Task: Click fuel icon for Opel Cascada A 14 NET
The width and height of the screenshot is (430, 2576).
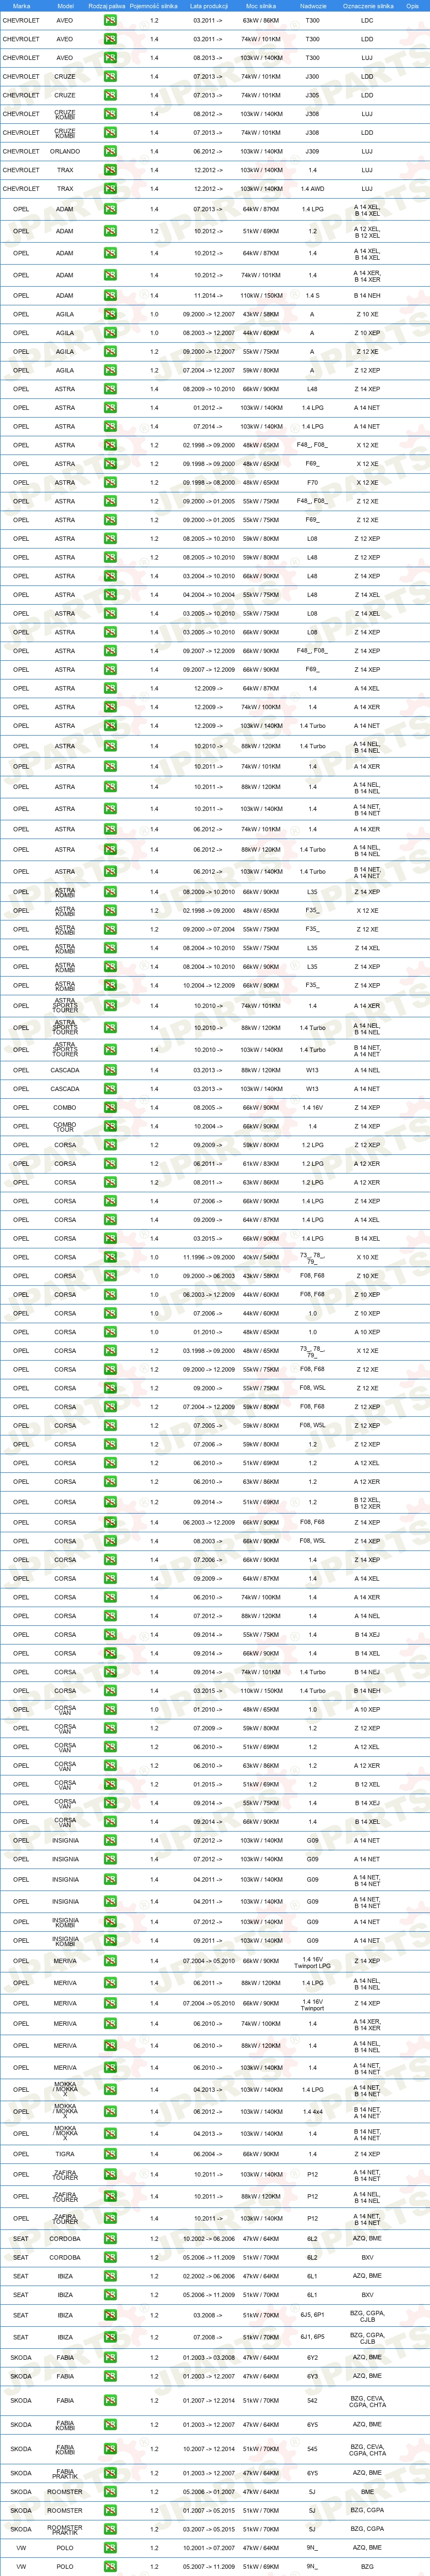Action: pyautogui.click(x=110, y=1089)
